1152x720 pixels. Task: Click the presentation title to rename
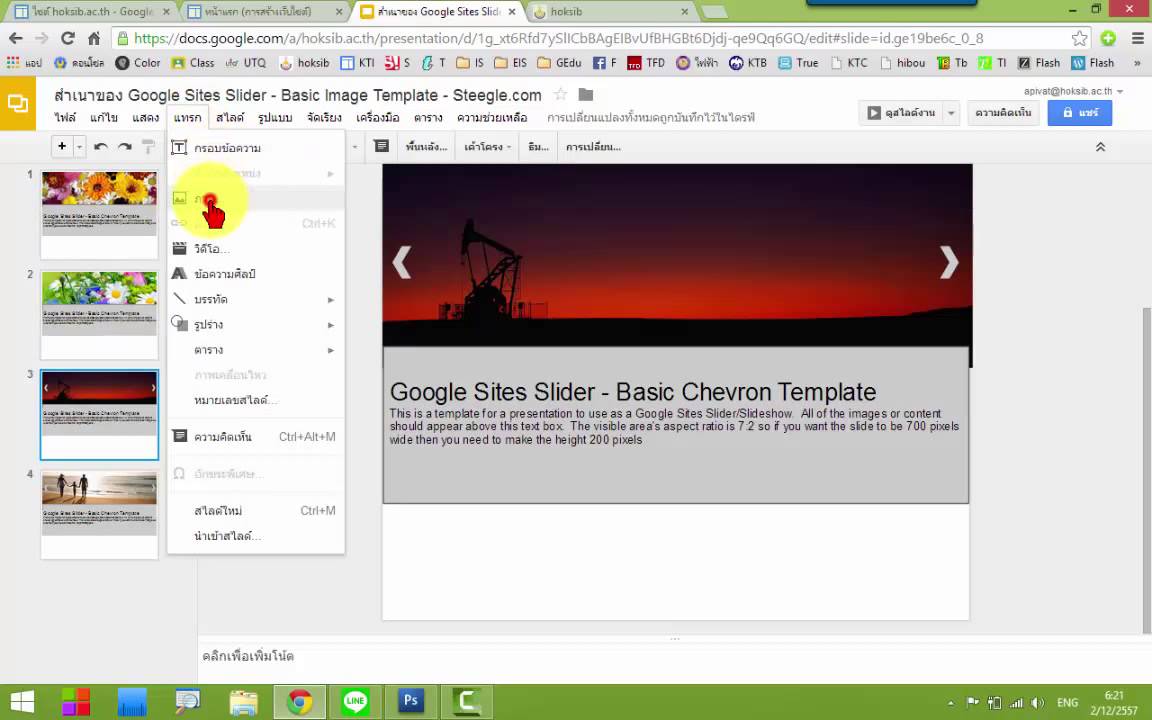tap(298, 95)
